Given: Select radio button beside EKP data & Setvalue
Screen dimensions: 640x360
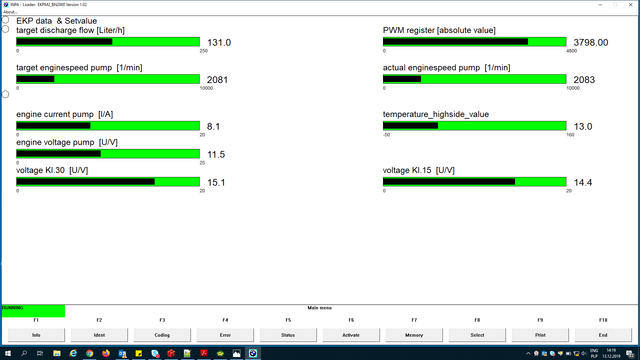Looking at the screenshot, I should [5, 20].
